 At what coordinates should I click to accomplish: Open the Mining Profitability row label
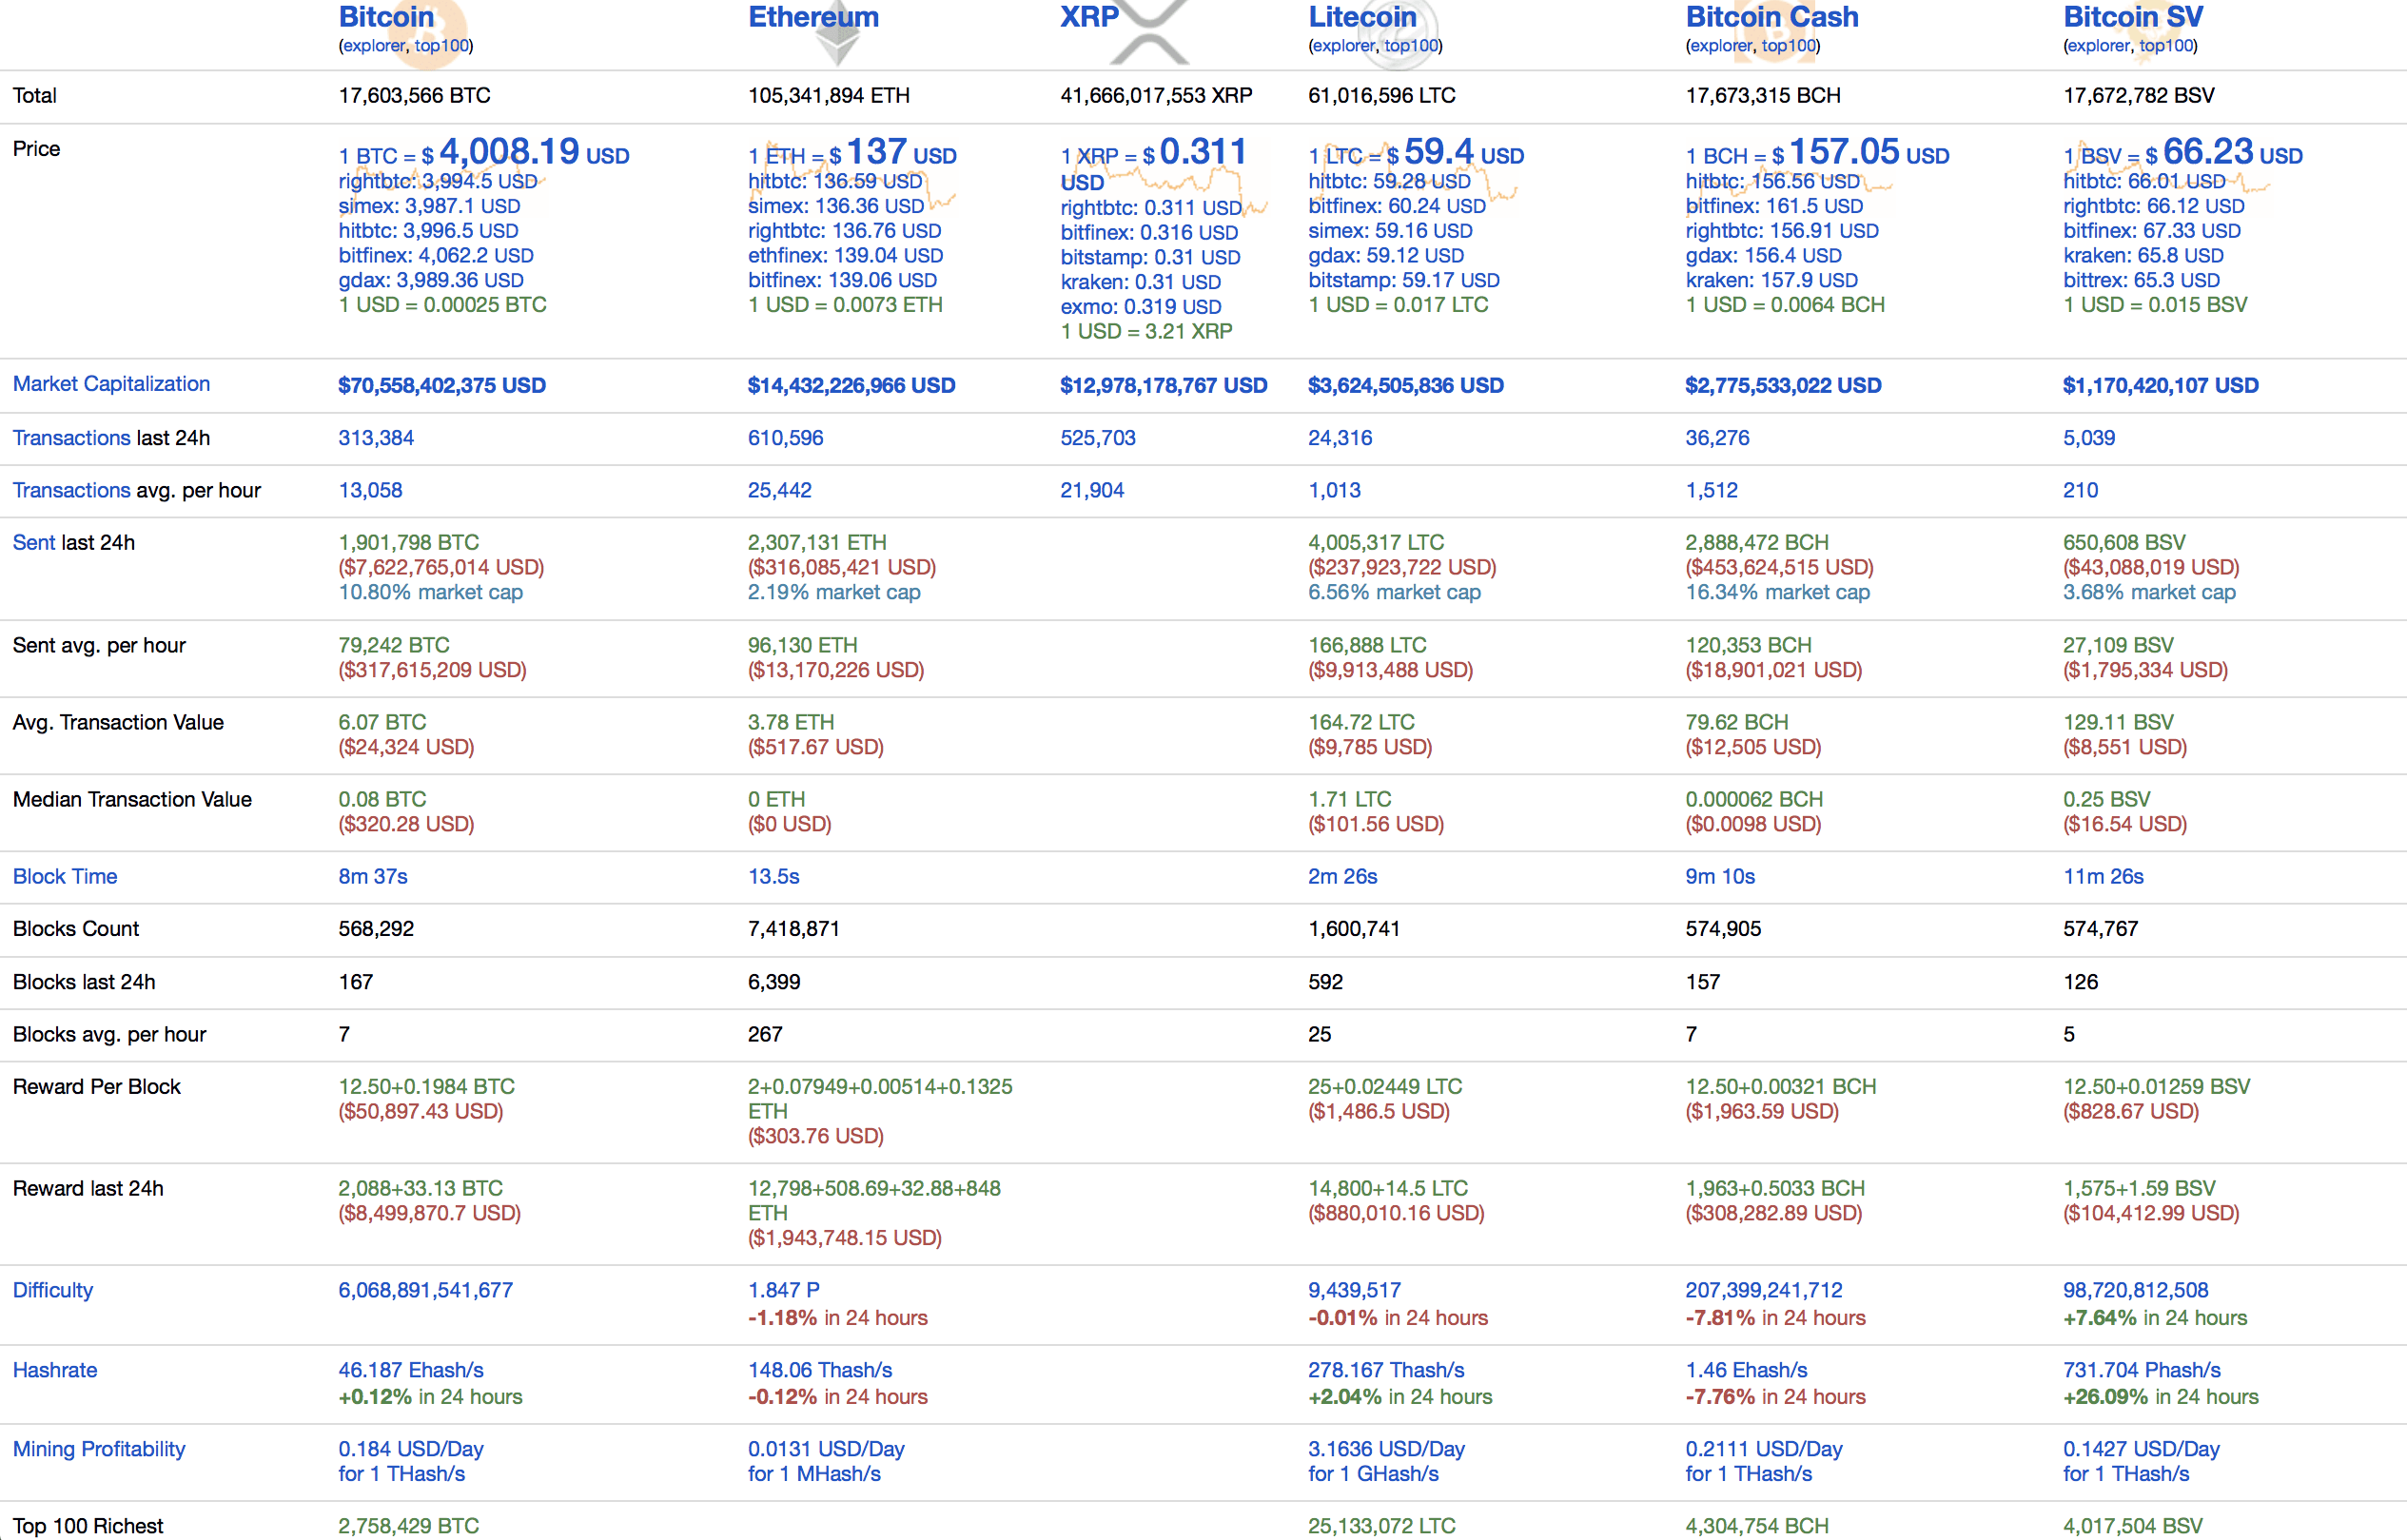pos(99,1449)
